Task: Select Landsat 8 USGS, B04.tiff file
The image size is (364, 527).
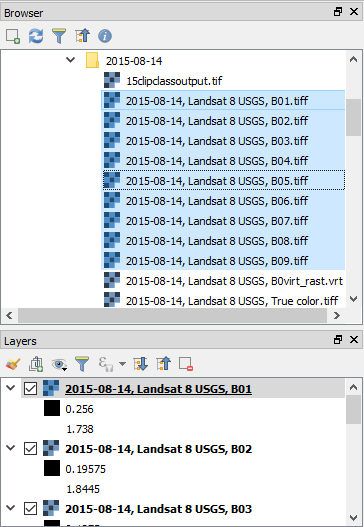Action: pyautogui.click(x=223, y=161)
